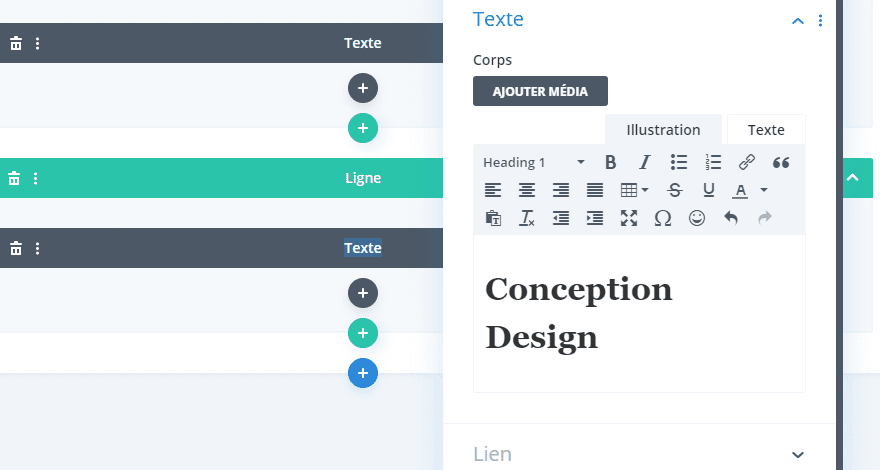This screenshot has width=880, height=470.
Task: Insert a blockquote using the quote icon
Action: (x=781, y=162)
